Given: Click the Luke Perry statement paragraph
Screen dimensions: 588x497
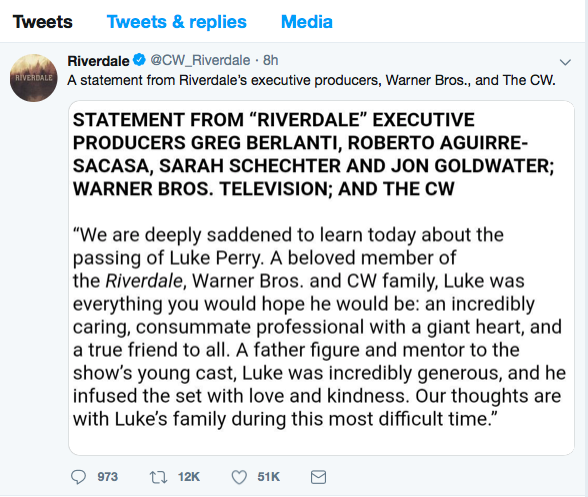Looking at the screenshot, I should point(319,327).
